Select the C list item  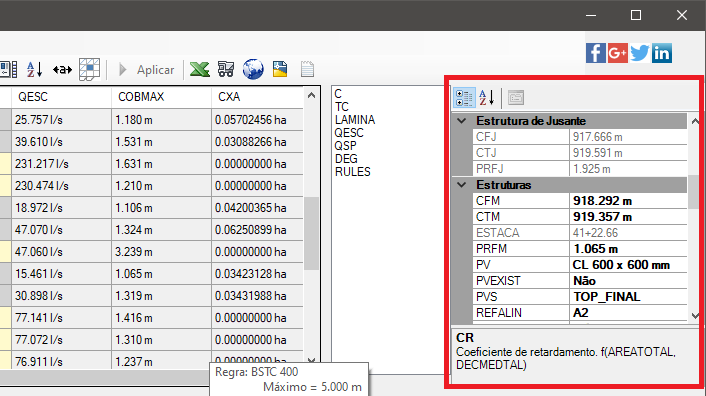[x=338, y=94]
